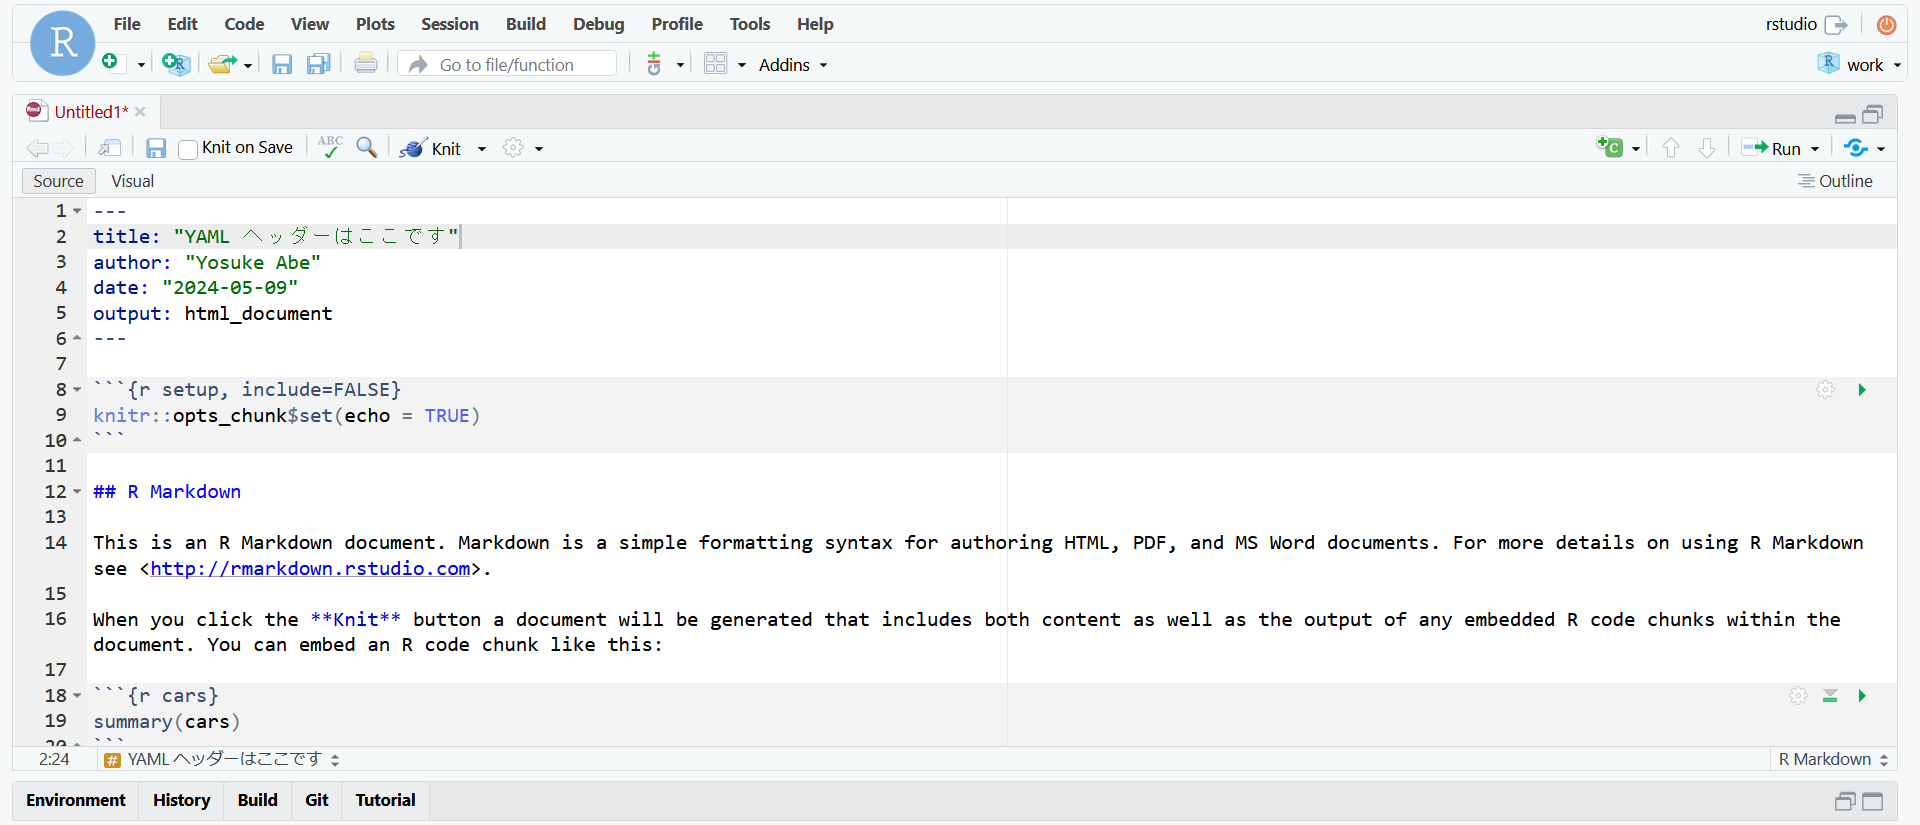Expand the Knit options dropdown arrow
Viewport: 1920px width, 825px height.
(482, 149)
